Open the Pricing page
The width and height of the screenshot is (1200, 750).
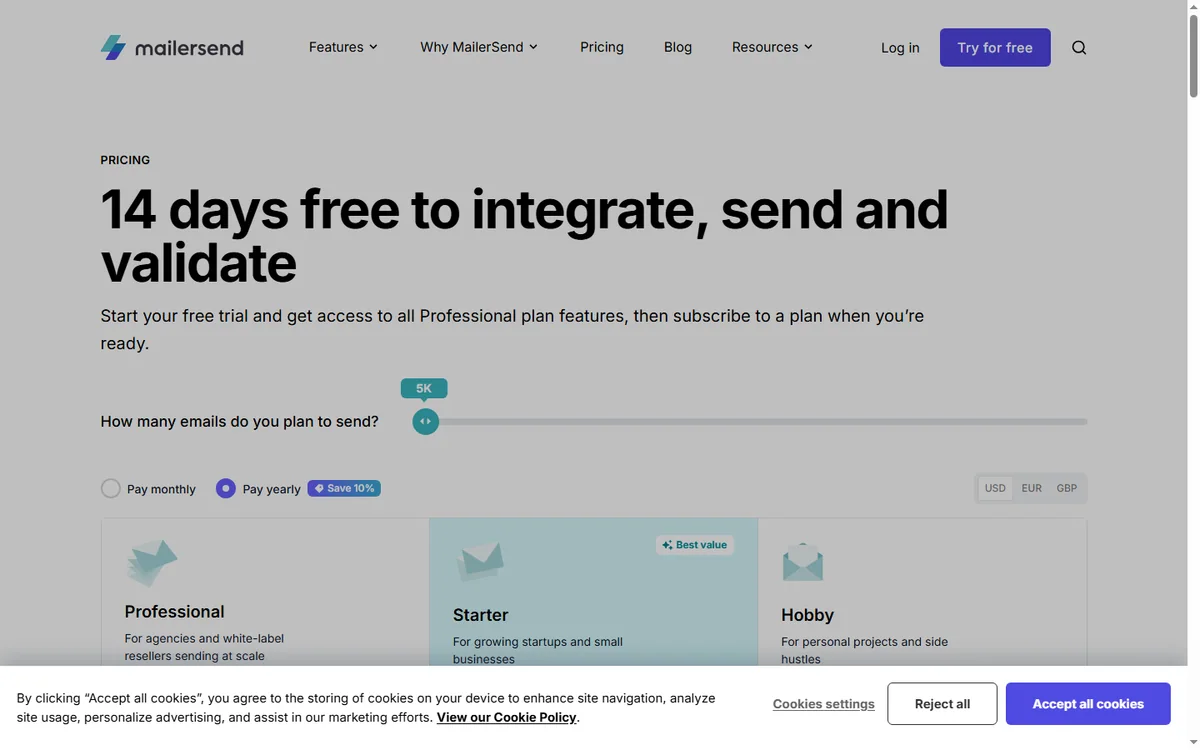click(x=602, y=47)
